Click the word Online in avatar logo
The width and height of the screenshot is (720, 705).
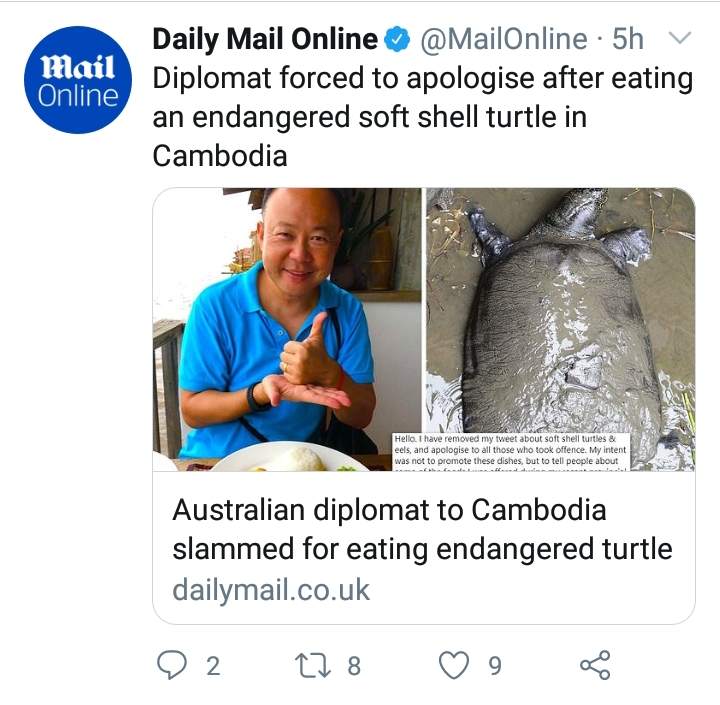(x=78, y=96)
